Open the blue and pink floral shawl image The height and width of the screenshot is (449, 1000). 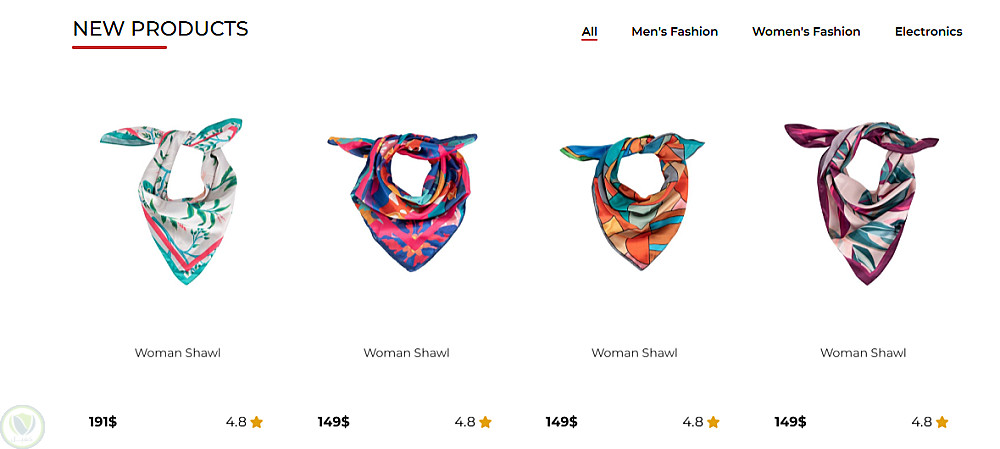coord(402,202)
